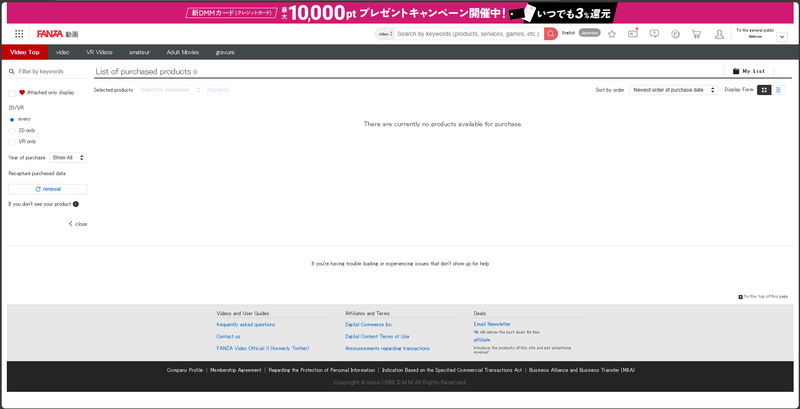
Task: Open frequently asked questions link
Action: coord(246,324)
